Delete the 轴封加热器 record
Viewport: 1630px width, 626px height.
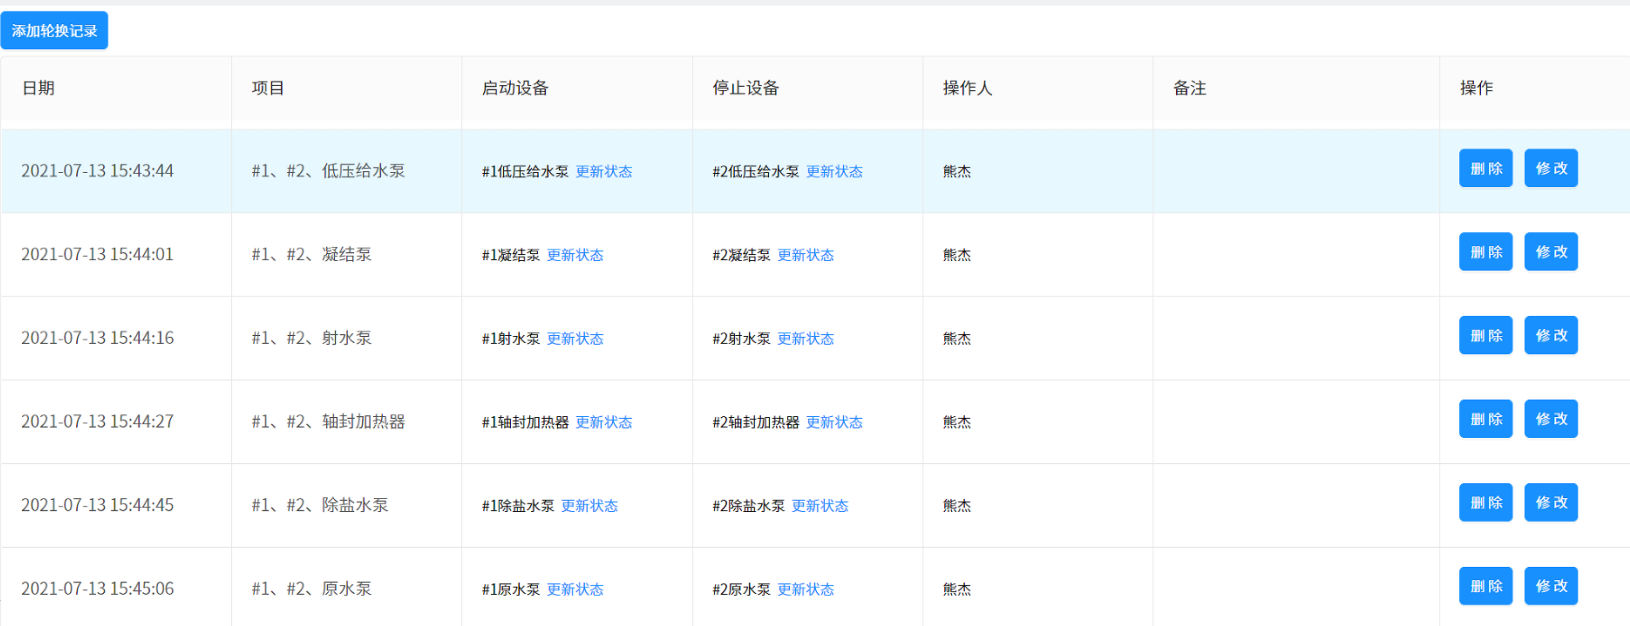[x=1485, y=419]
